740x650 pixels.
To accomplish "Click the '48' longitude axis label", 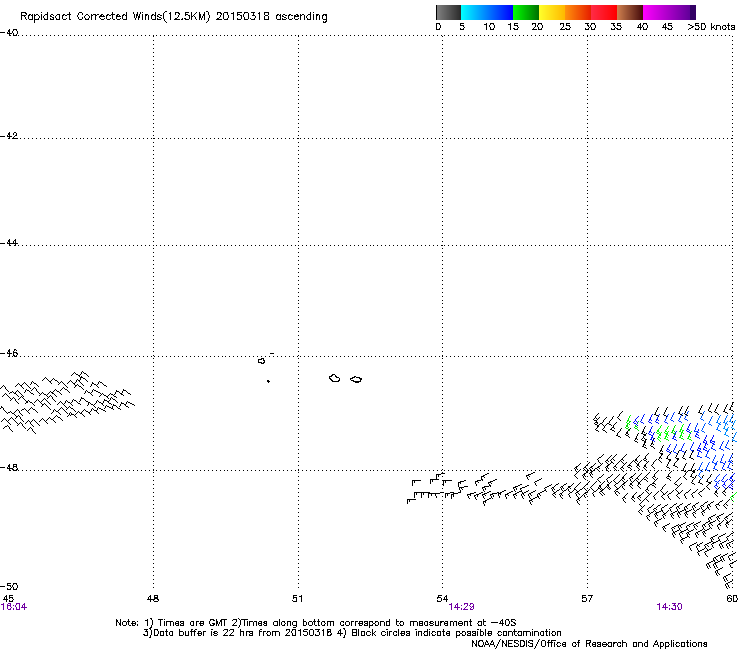I will tap(153, 599).
